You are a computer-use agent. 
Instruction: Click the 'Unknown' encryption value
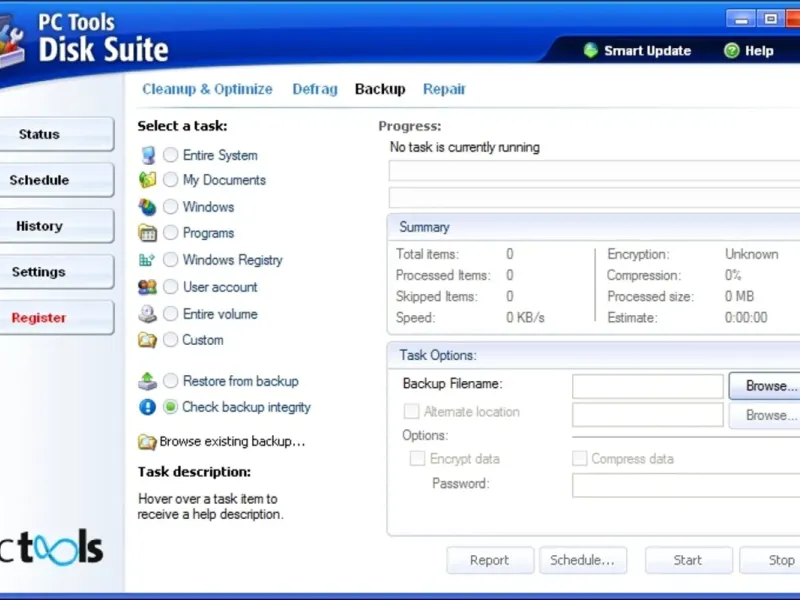pos(752,254)
